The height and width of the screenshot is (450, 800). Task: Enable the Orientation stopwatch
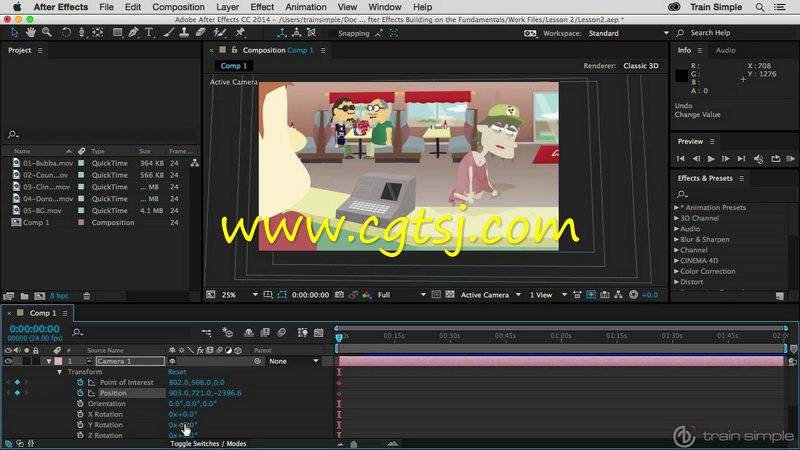coord(80,404)
